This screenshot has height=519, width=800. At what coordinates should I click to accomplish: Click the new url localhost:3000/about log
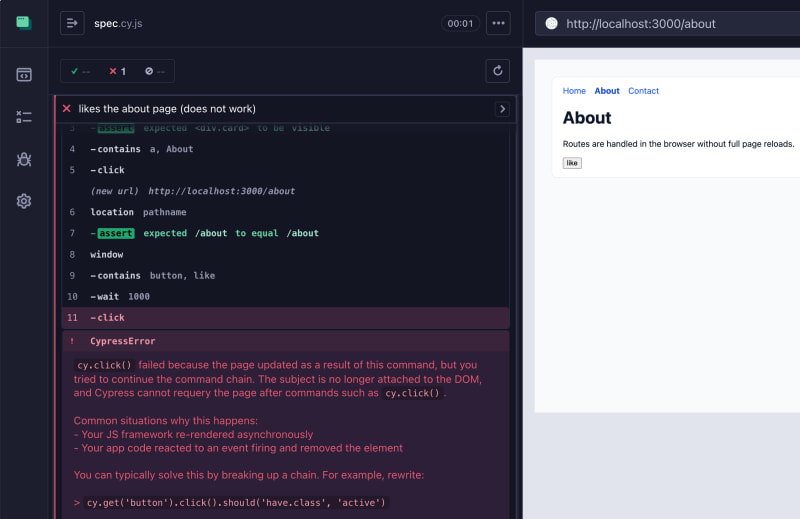point(286,191)
